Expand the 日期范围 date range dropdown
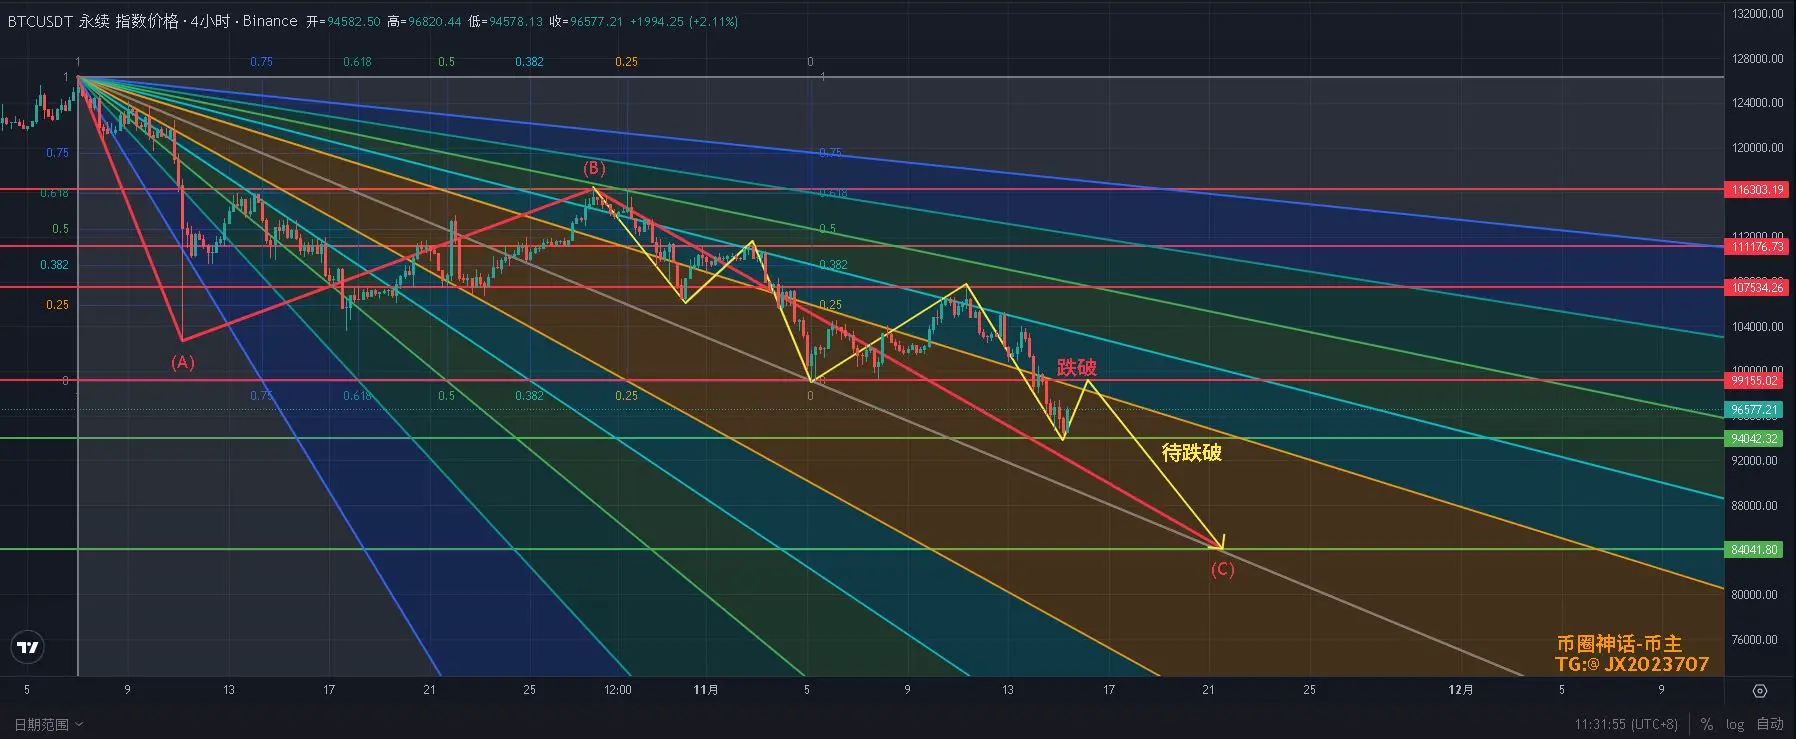Viewport: 1796px width, 739px height. pyautogui.click(x=47, y=724)
